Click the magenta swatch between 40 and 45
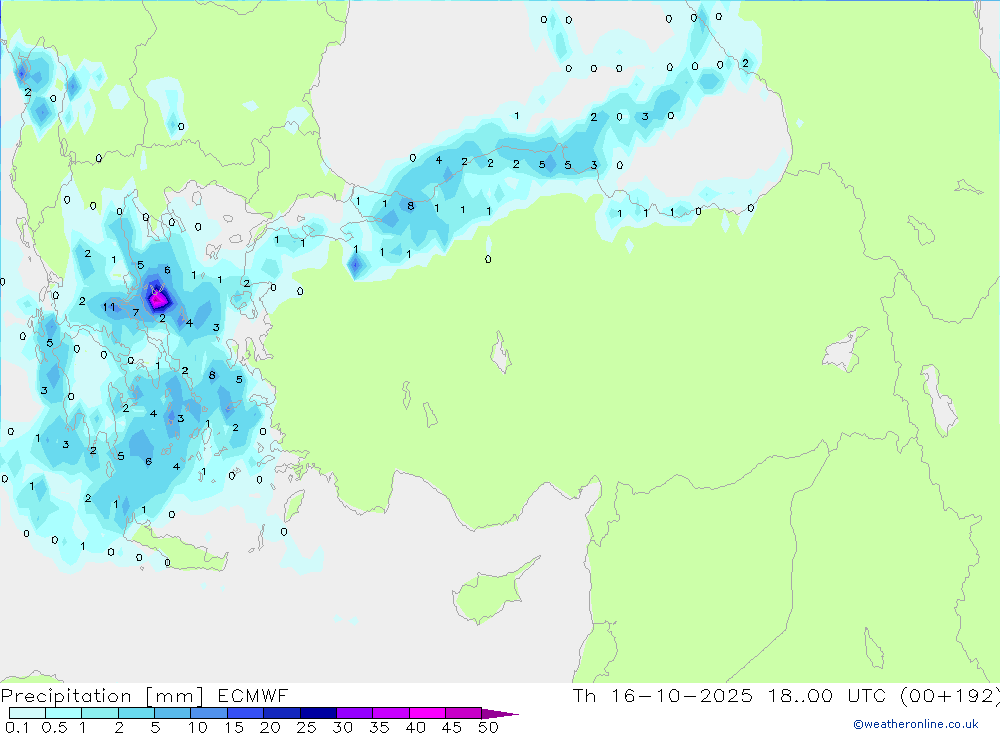Viewport: 1000px width, 733px height. pyautogui.click(x=427, y=713)
